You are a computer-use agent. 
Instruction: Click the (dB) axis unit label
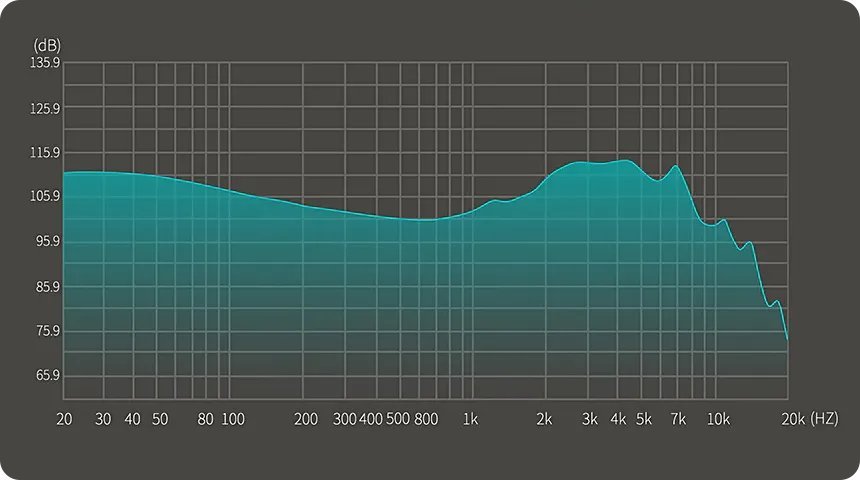click(47, 45)
